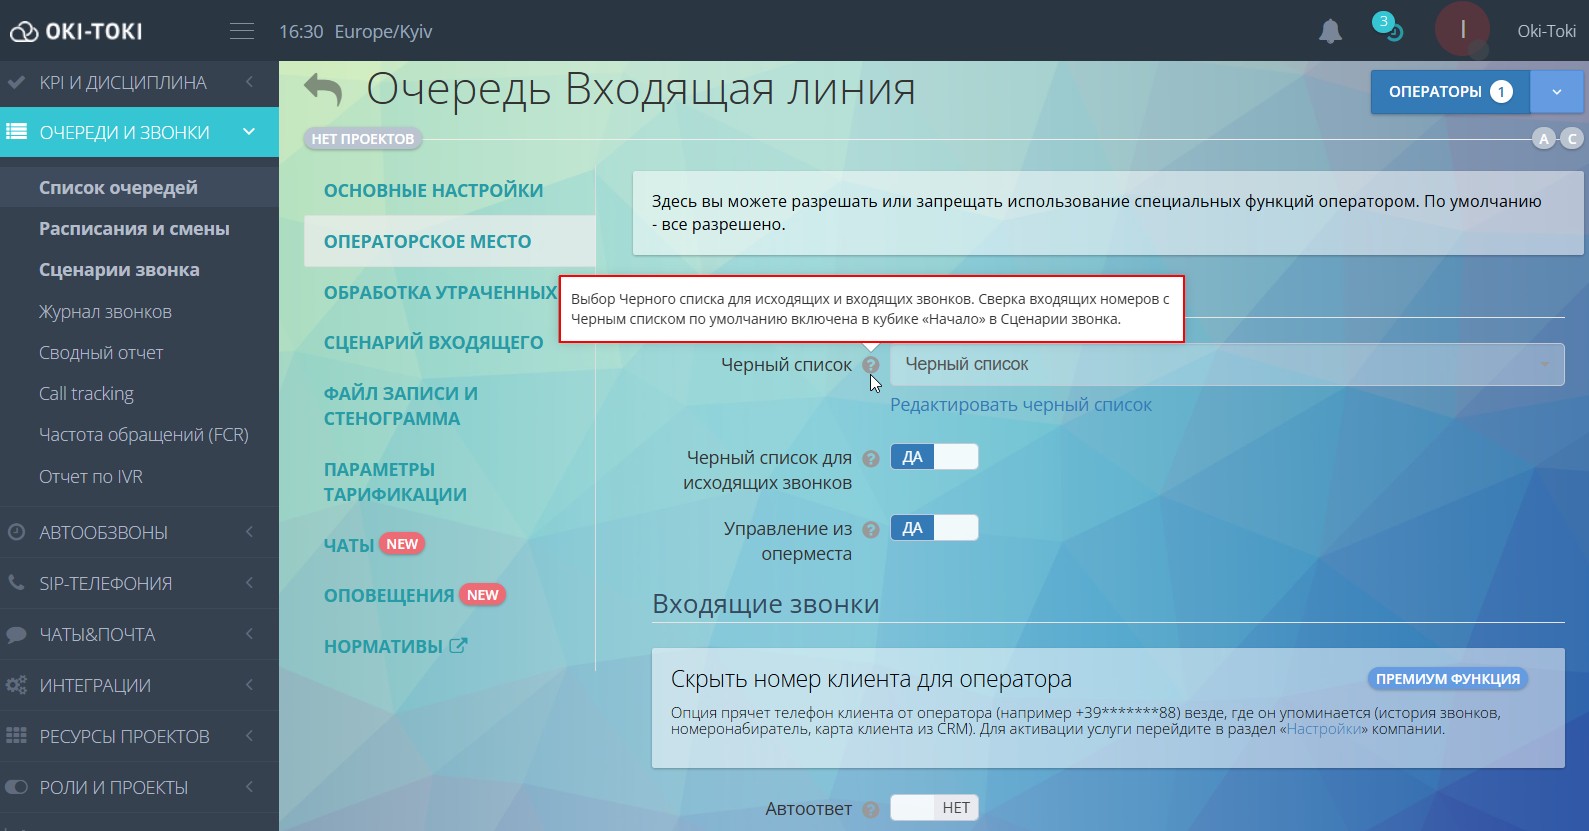
Task: Click the Настройки link in premium description
Action: click(1324, 729)
